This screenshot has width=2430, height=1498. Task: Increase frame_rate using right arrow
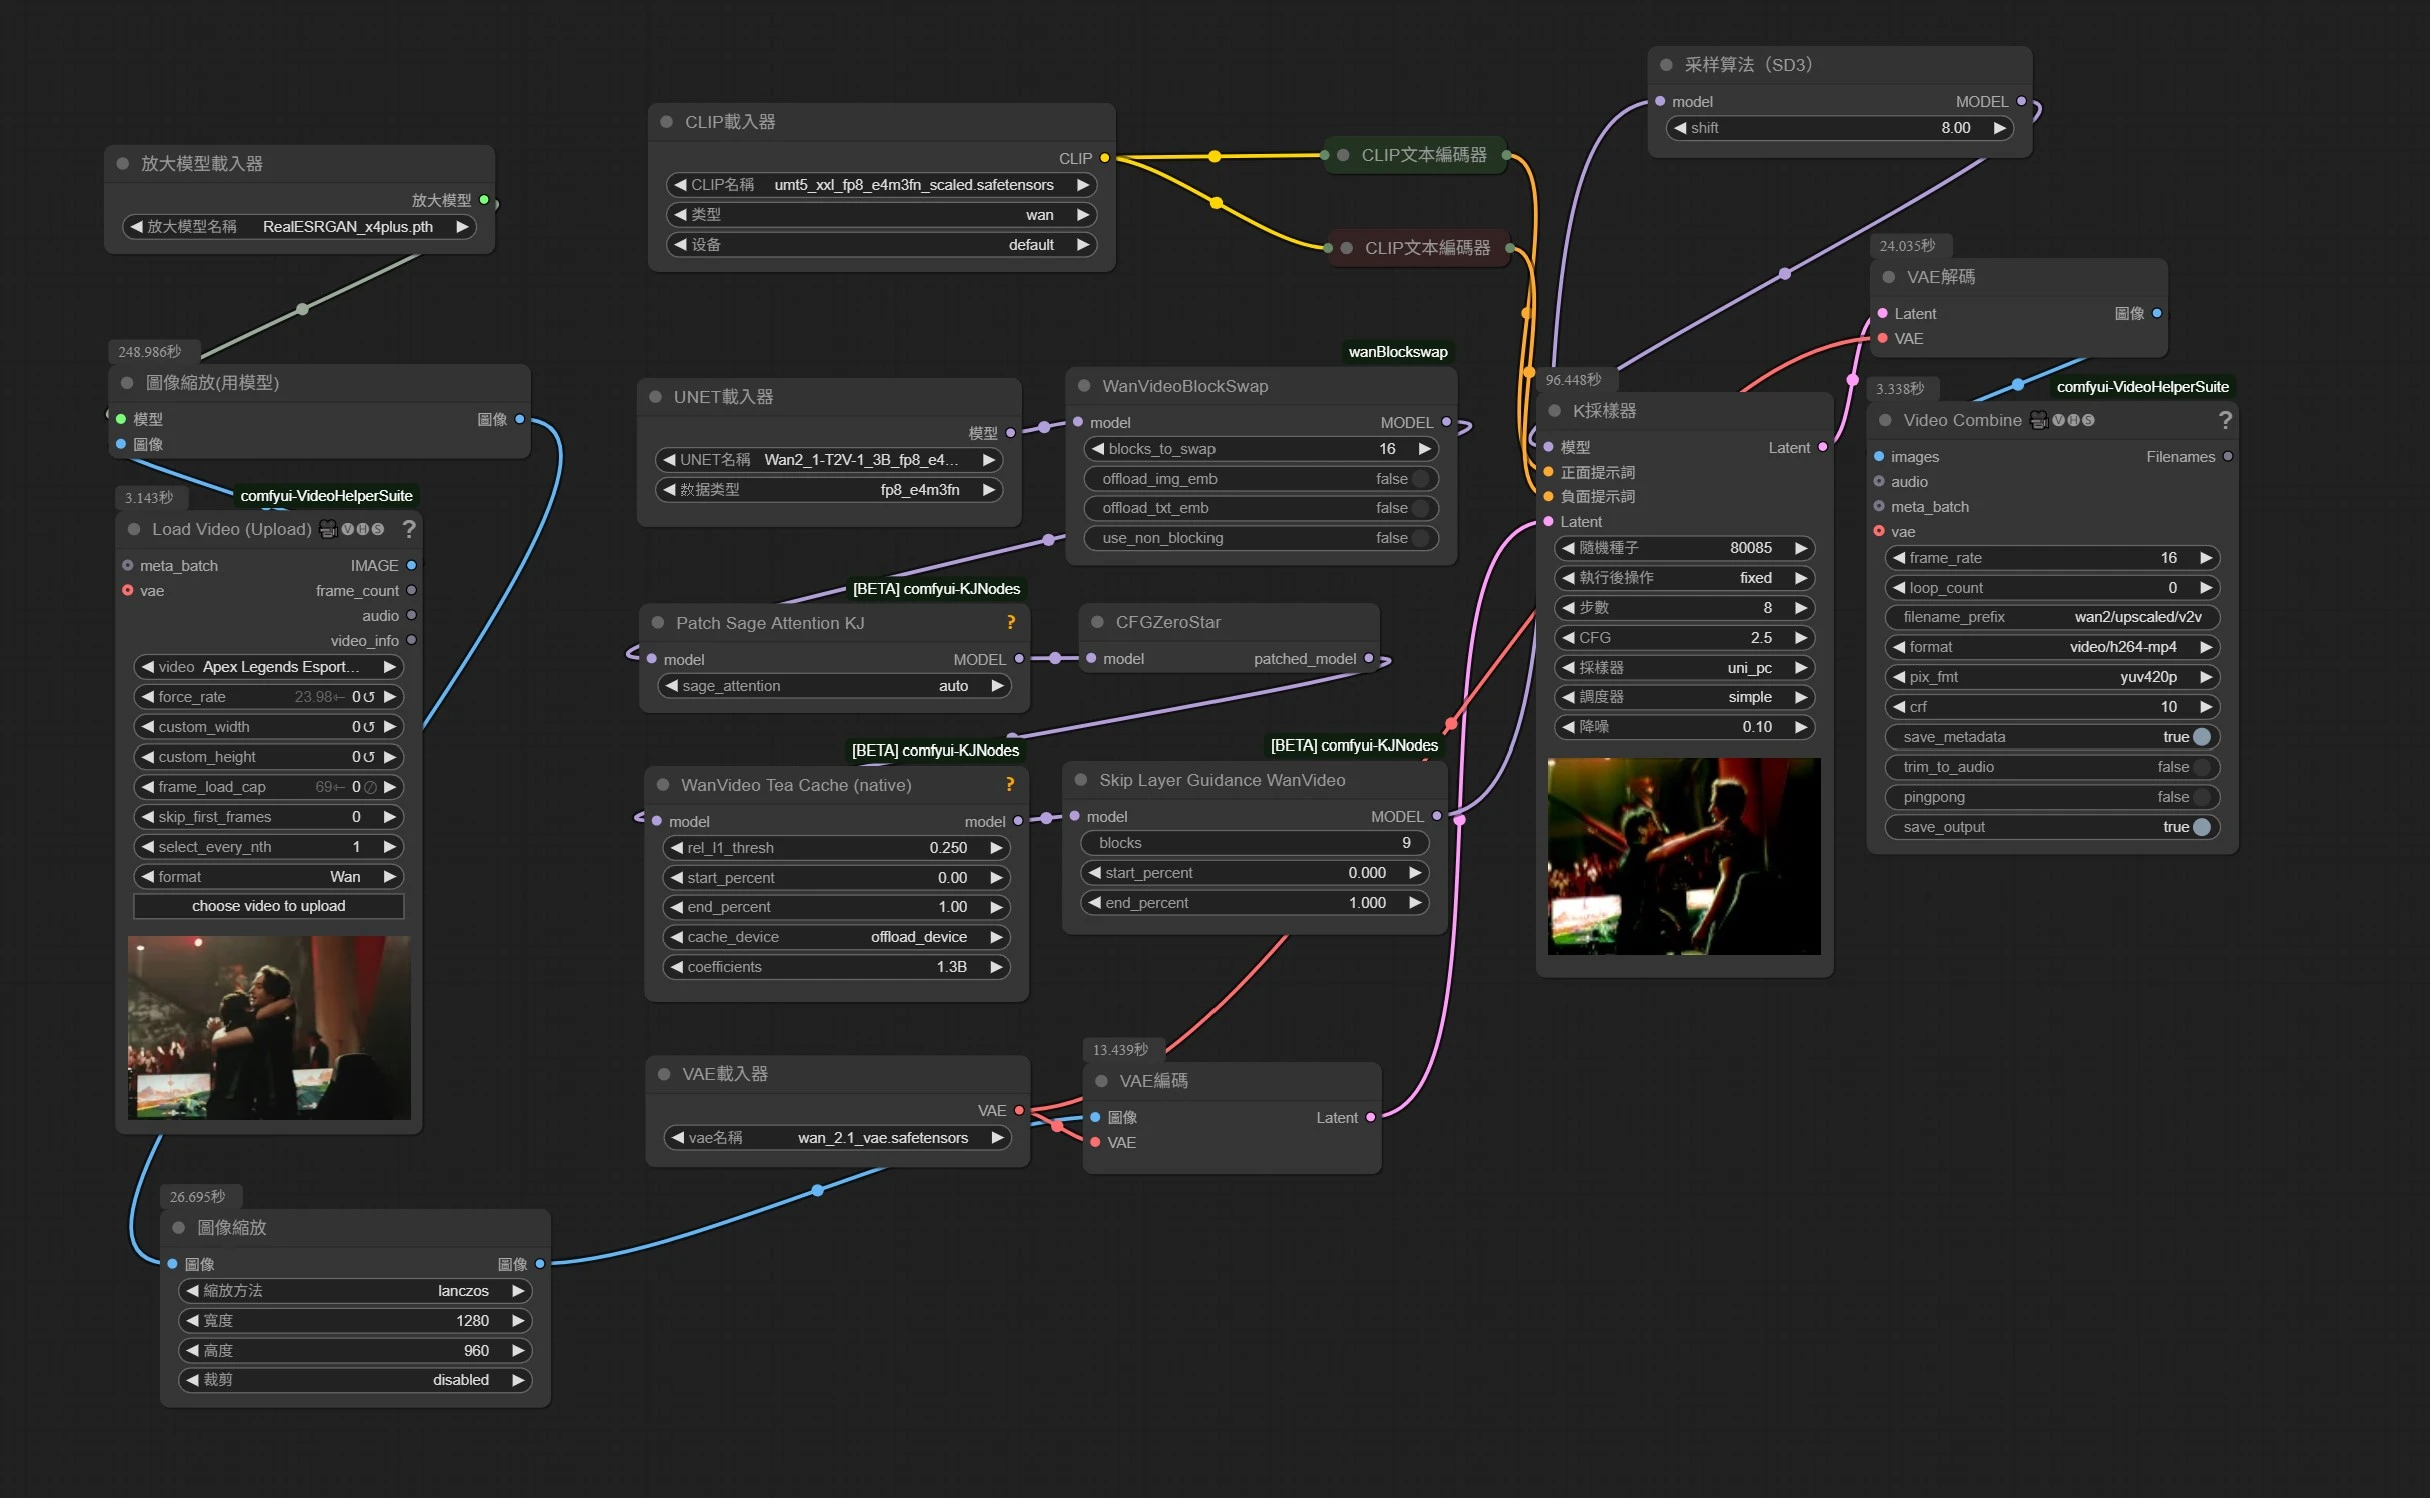tap(2206, 558)
